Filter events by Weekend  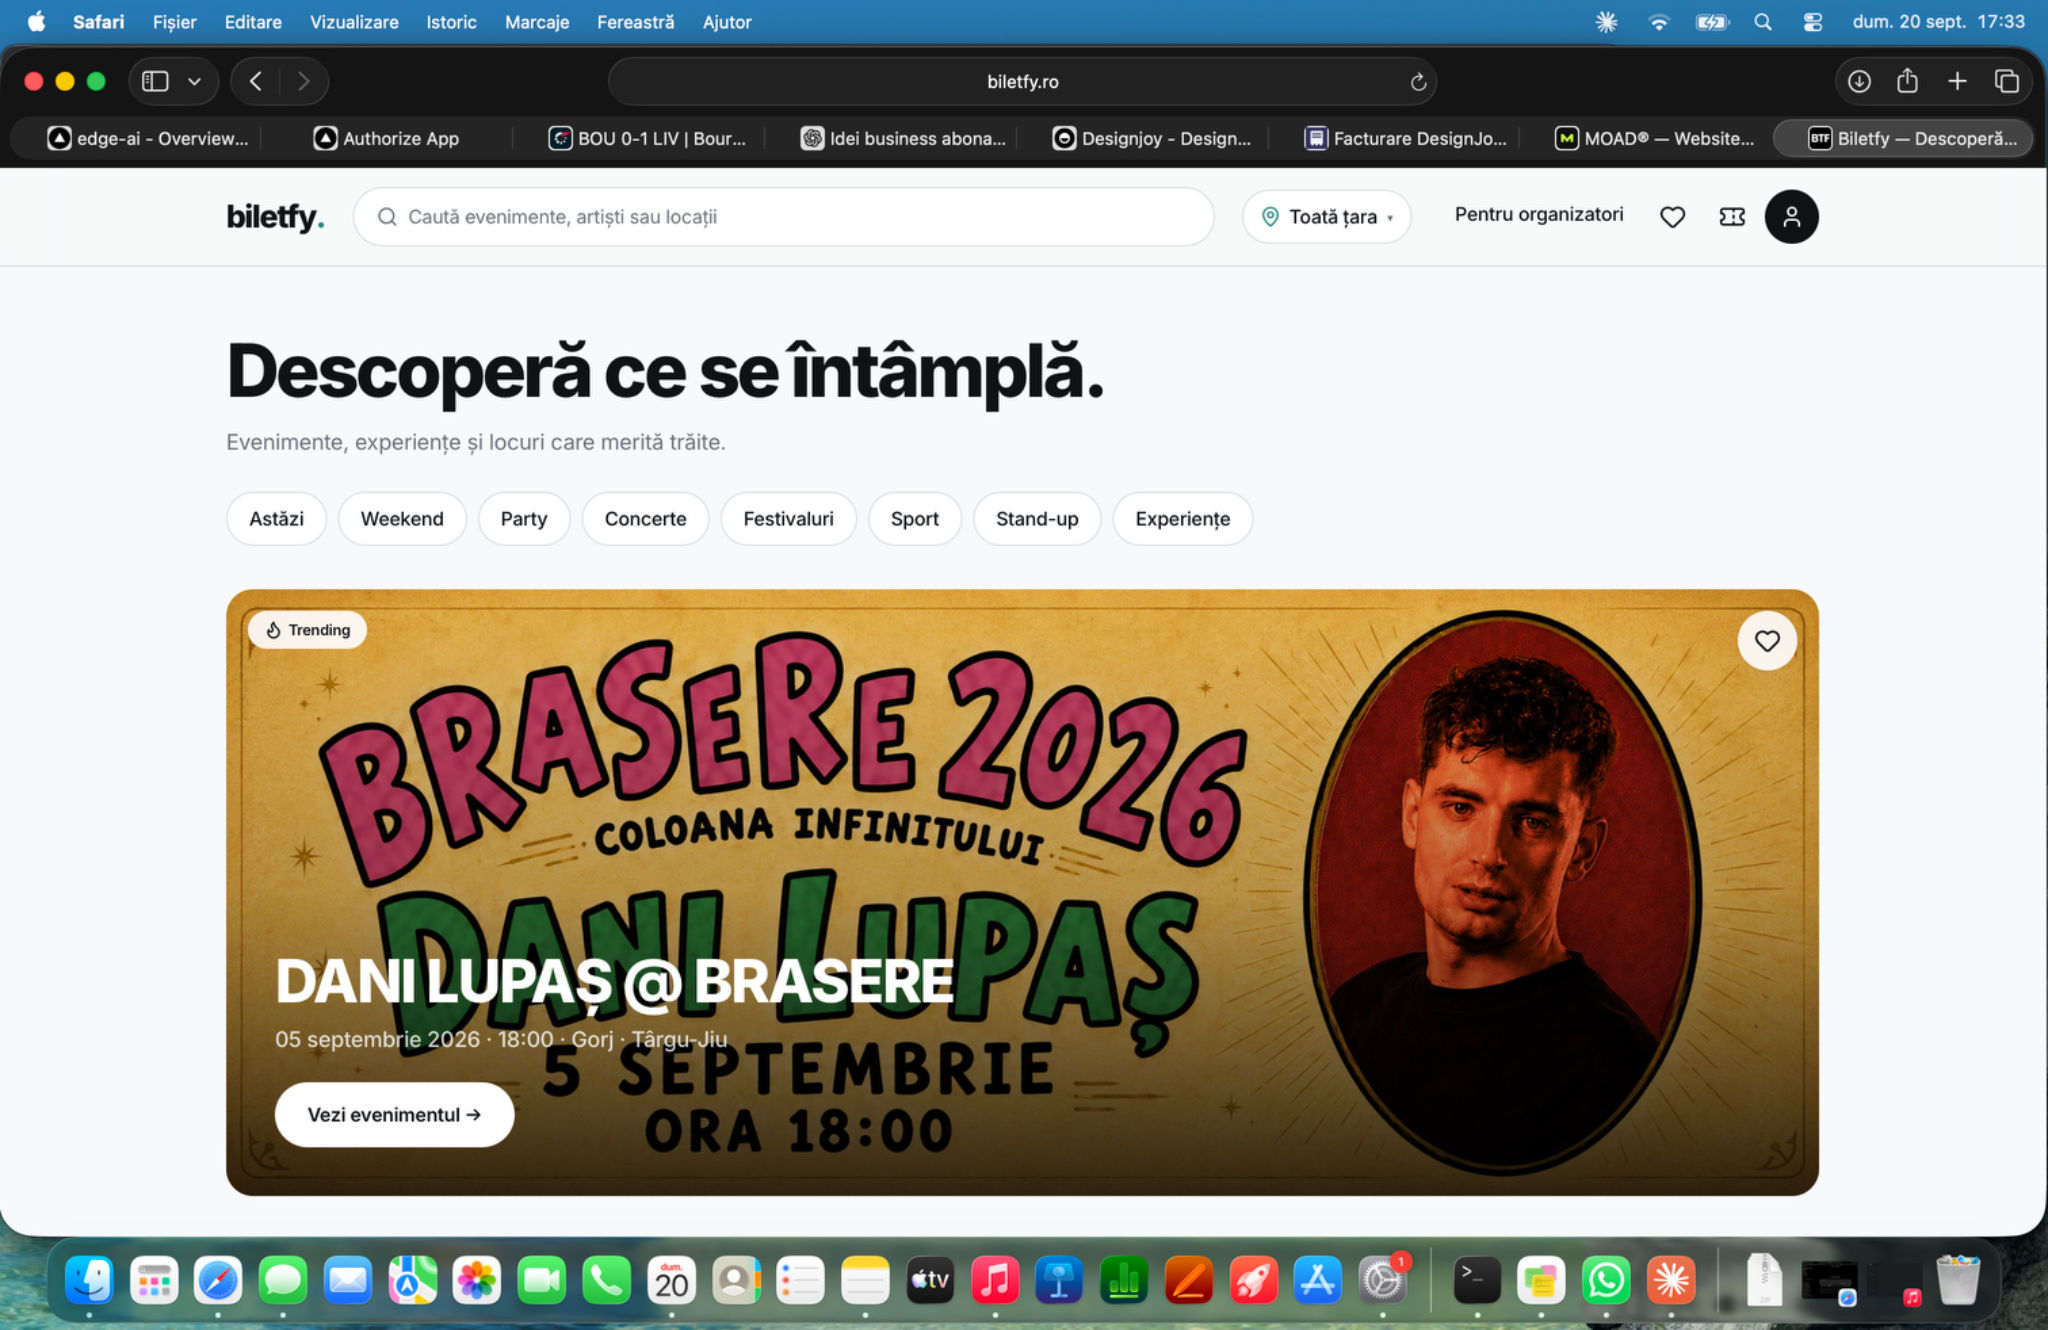402,519
